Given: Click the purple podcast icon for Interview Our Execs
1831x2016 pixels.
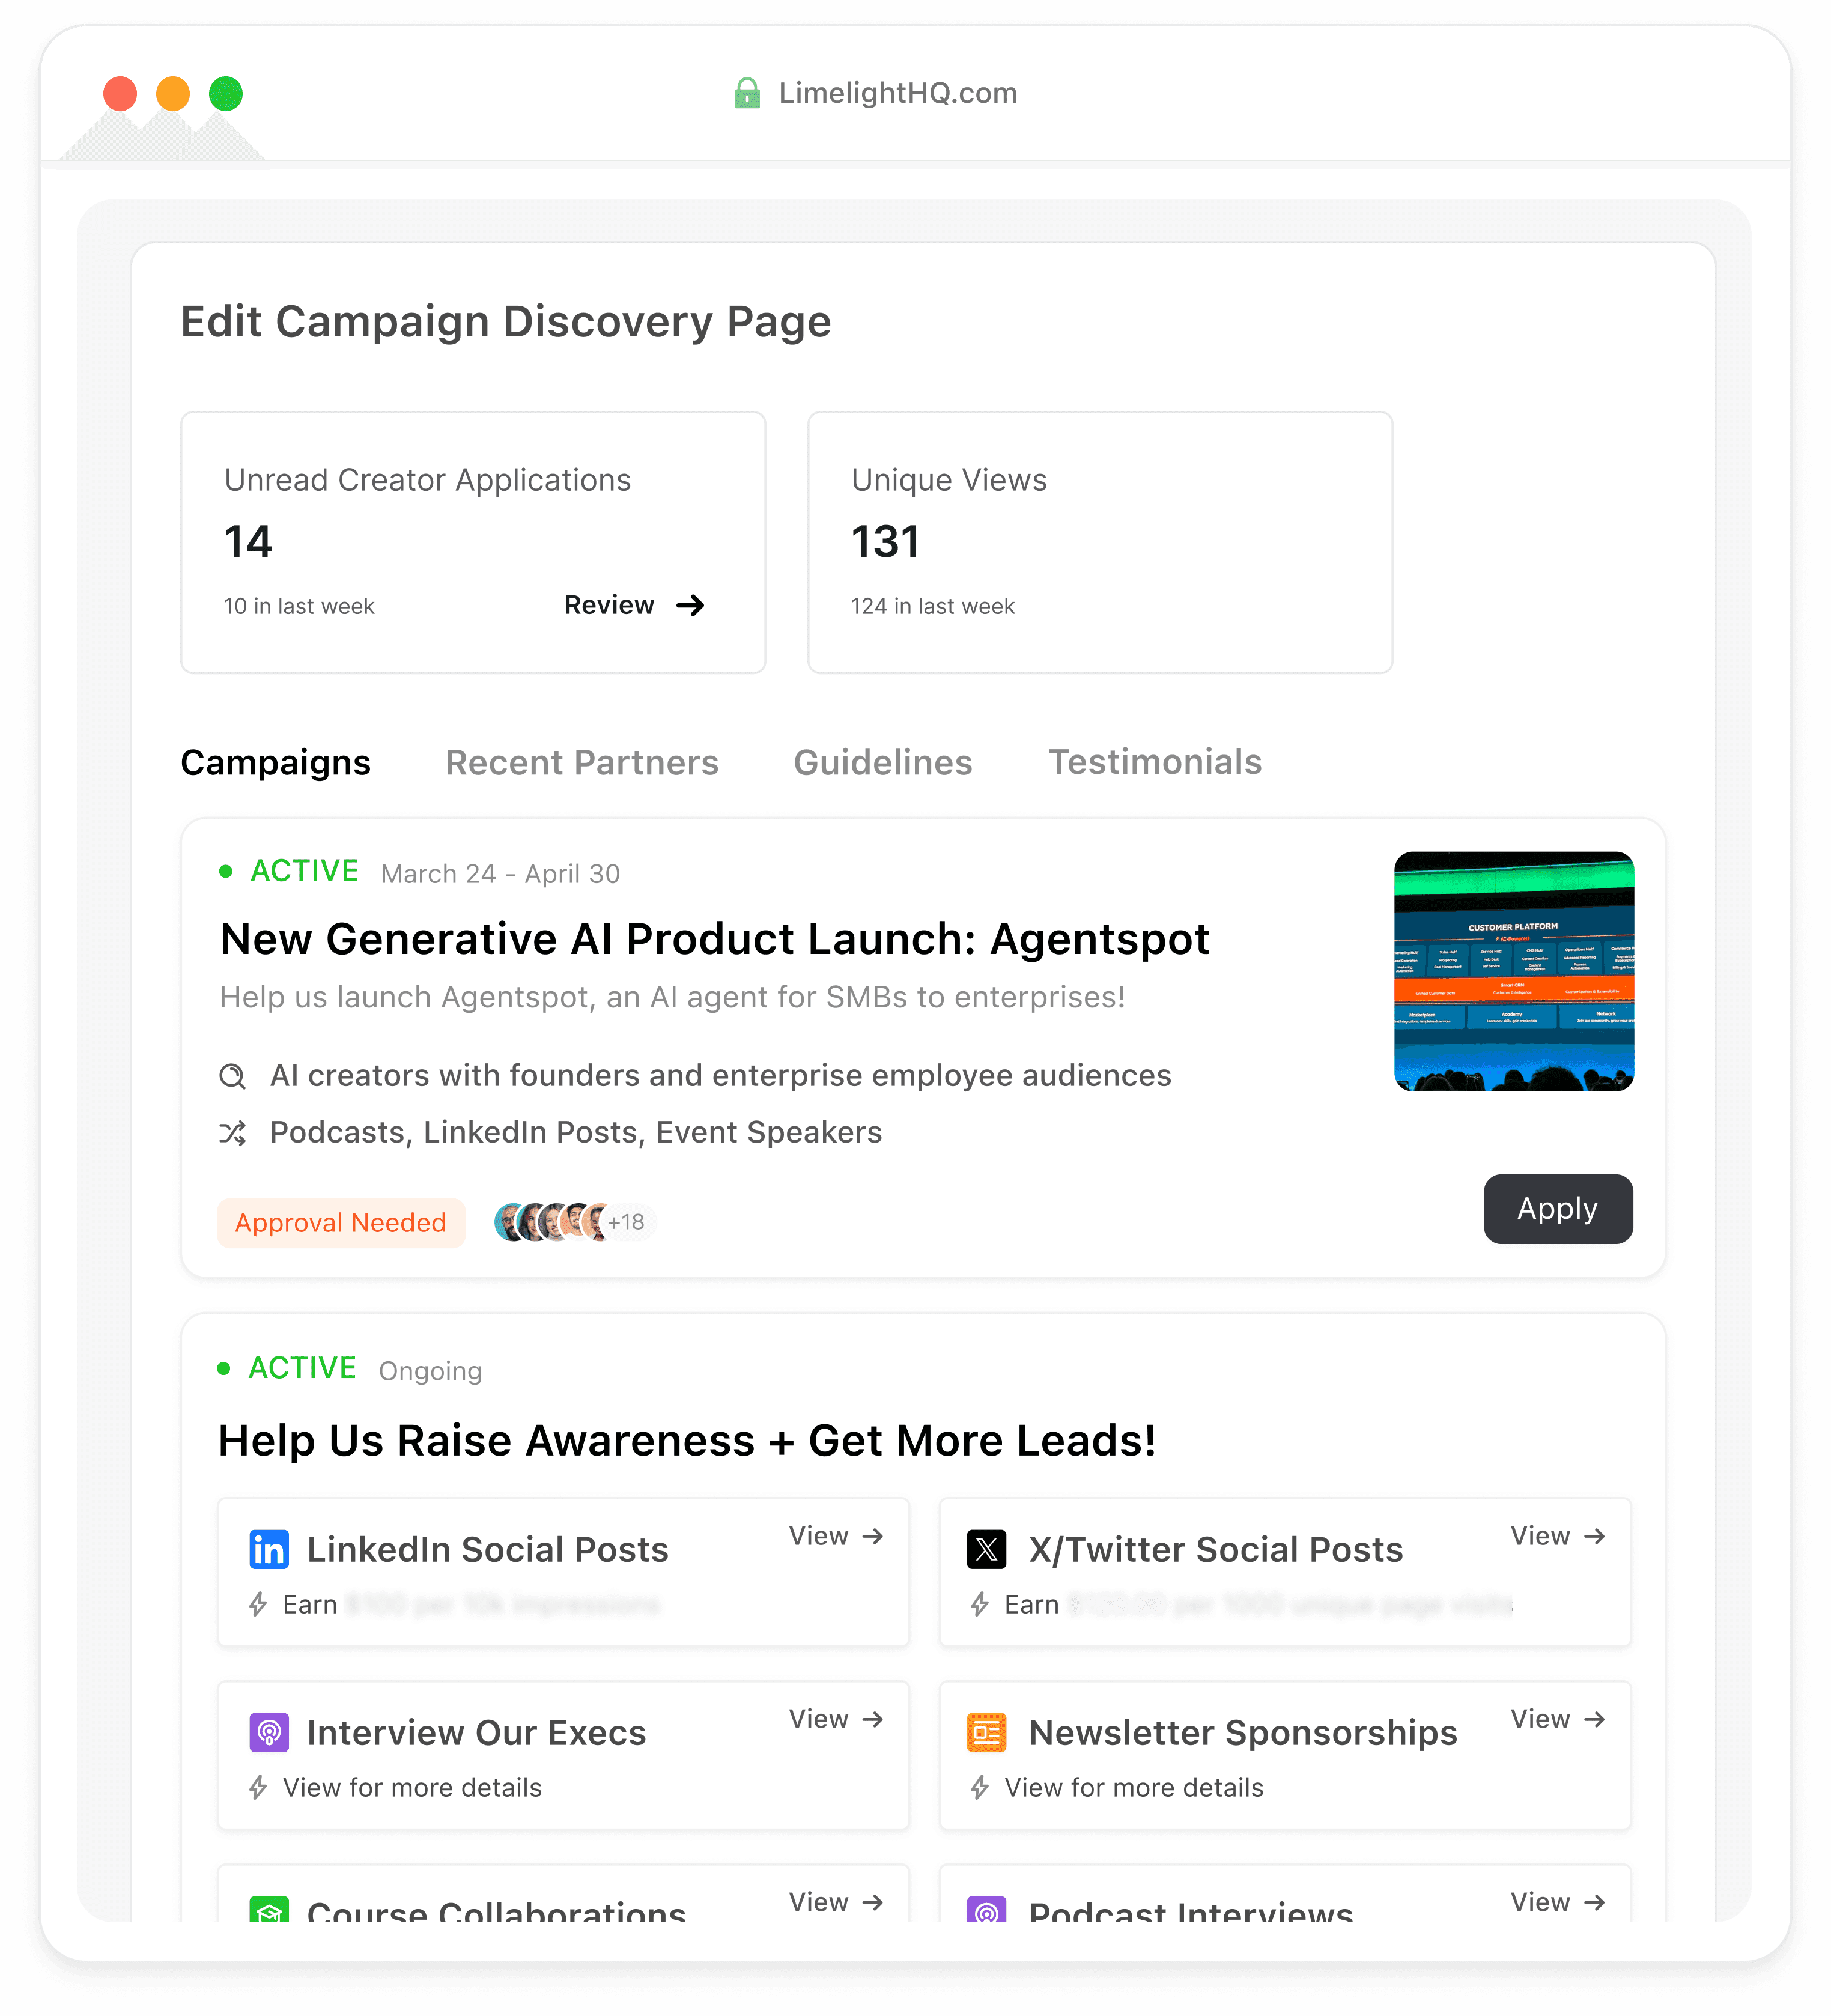Looking at the screenshot, I should point(269,1732).
